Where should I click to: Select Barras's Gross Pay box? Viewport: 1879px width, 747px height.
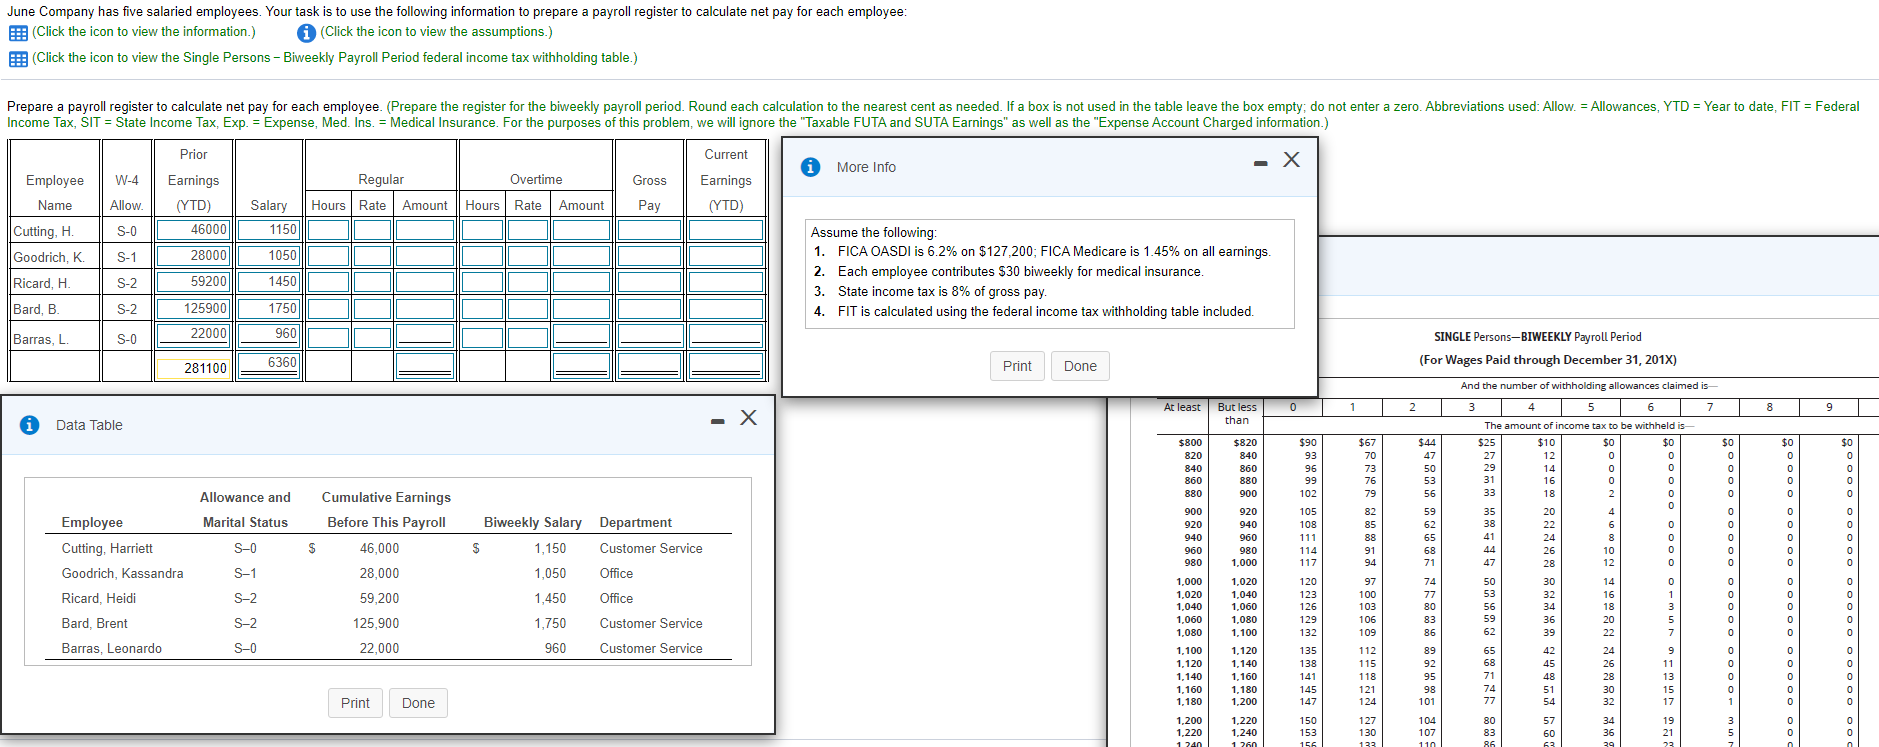coord(649,336)
